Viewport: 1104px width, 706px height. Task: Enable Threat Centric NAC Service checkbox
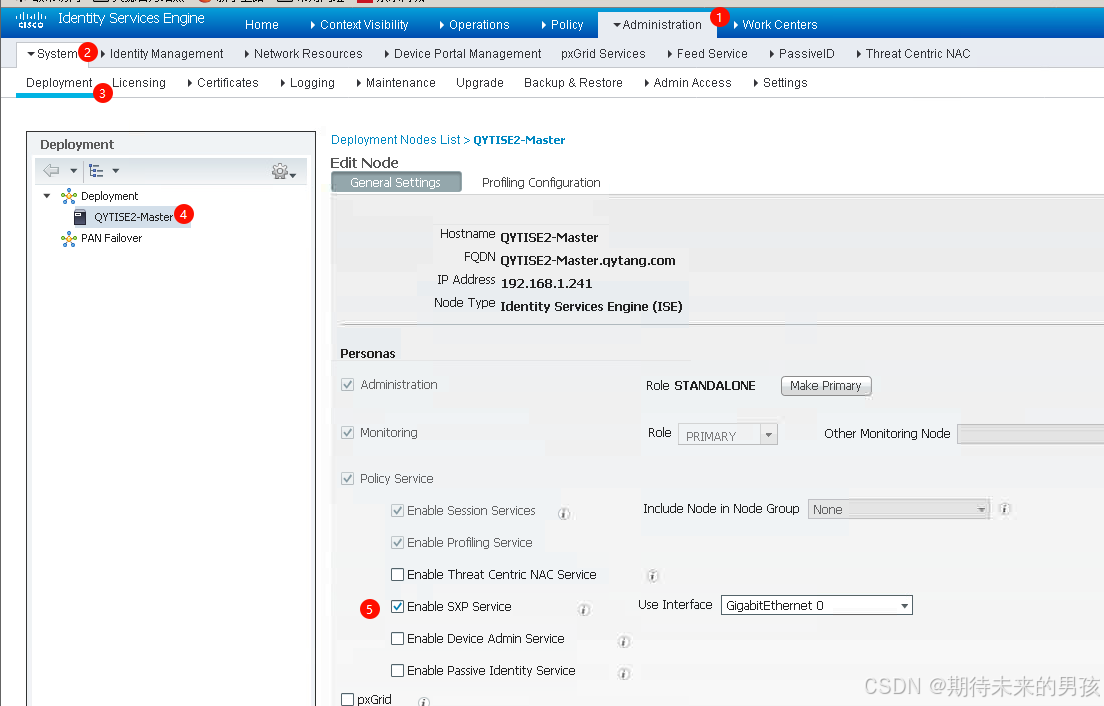click(x=397, y=574)
